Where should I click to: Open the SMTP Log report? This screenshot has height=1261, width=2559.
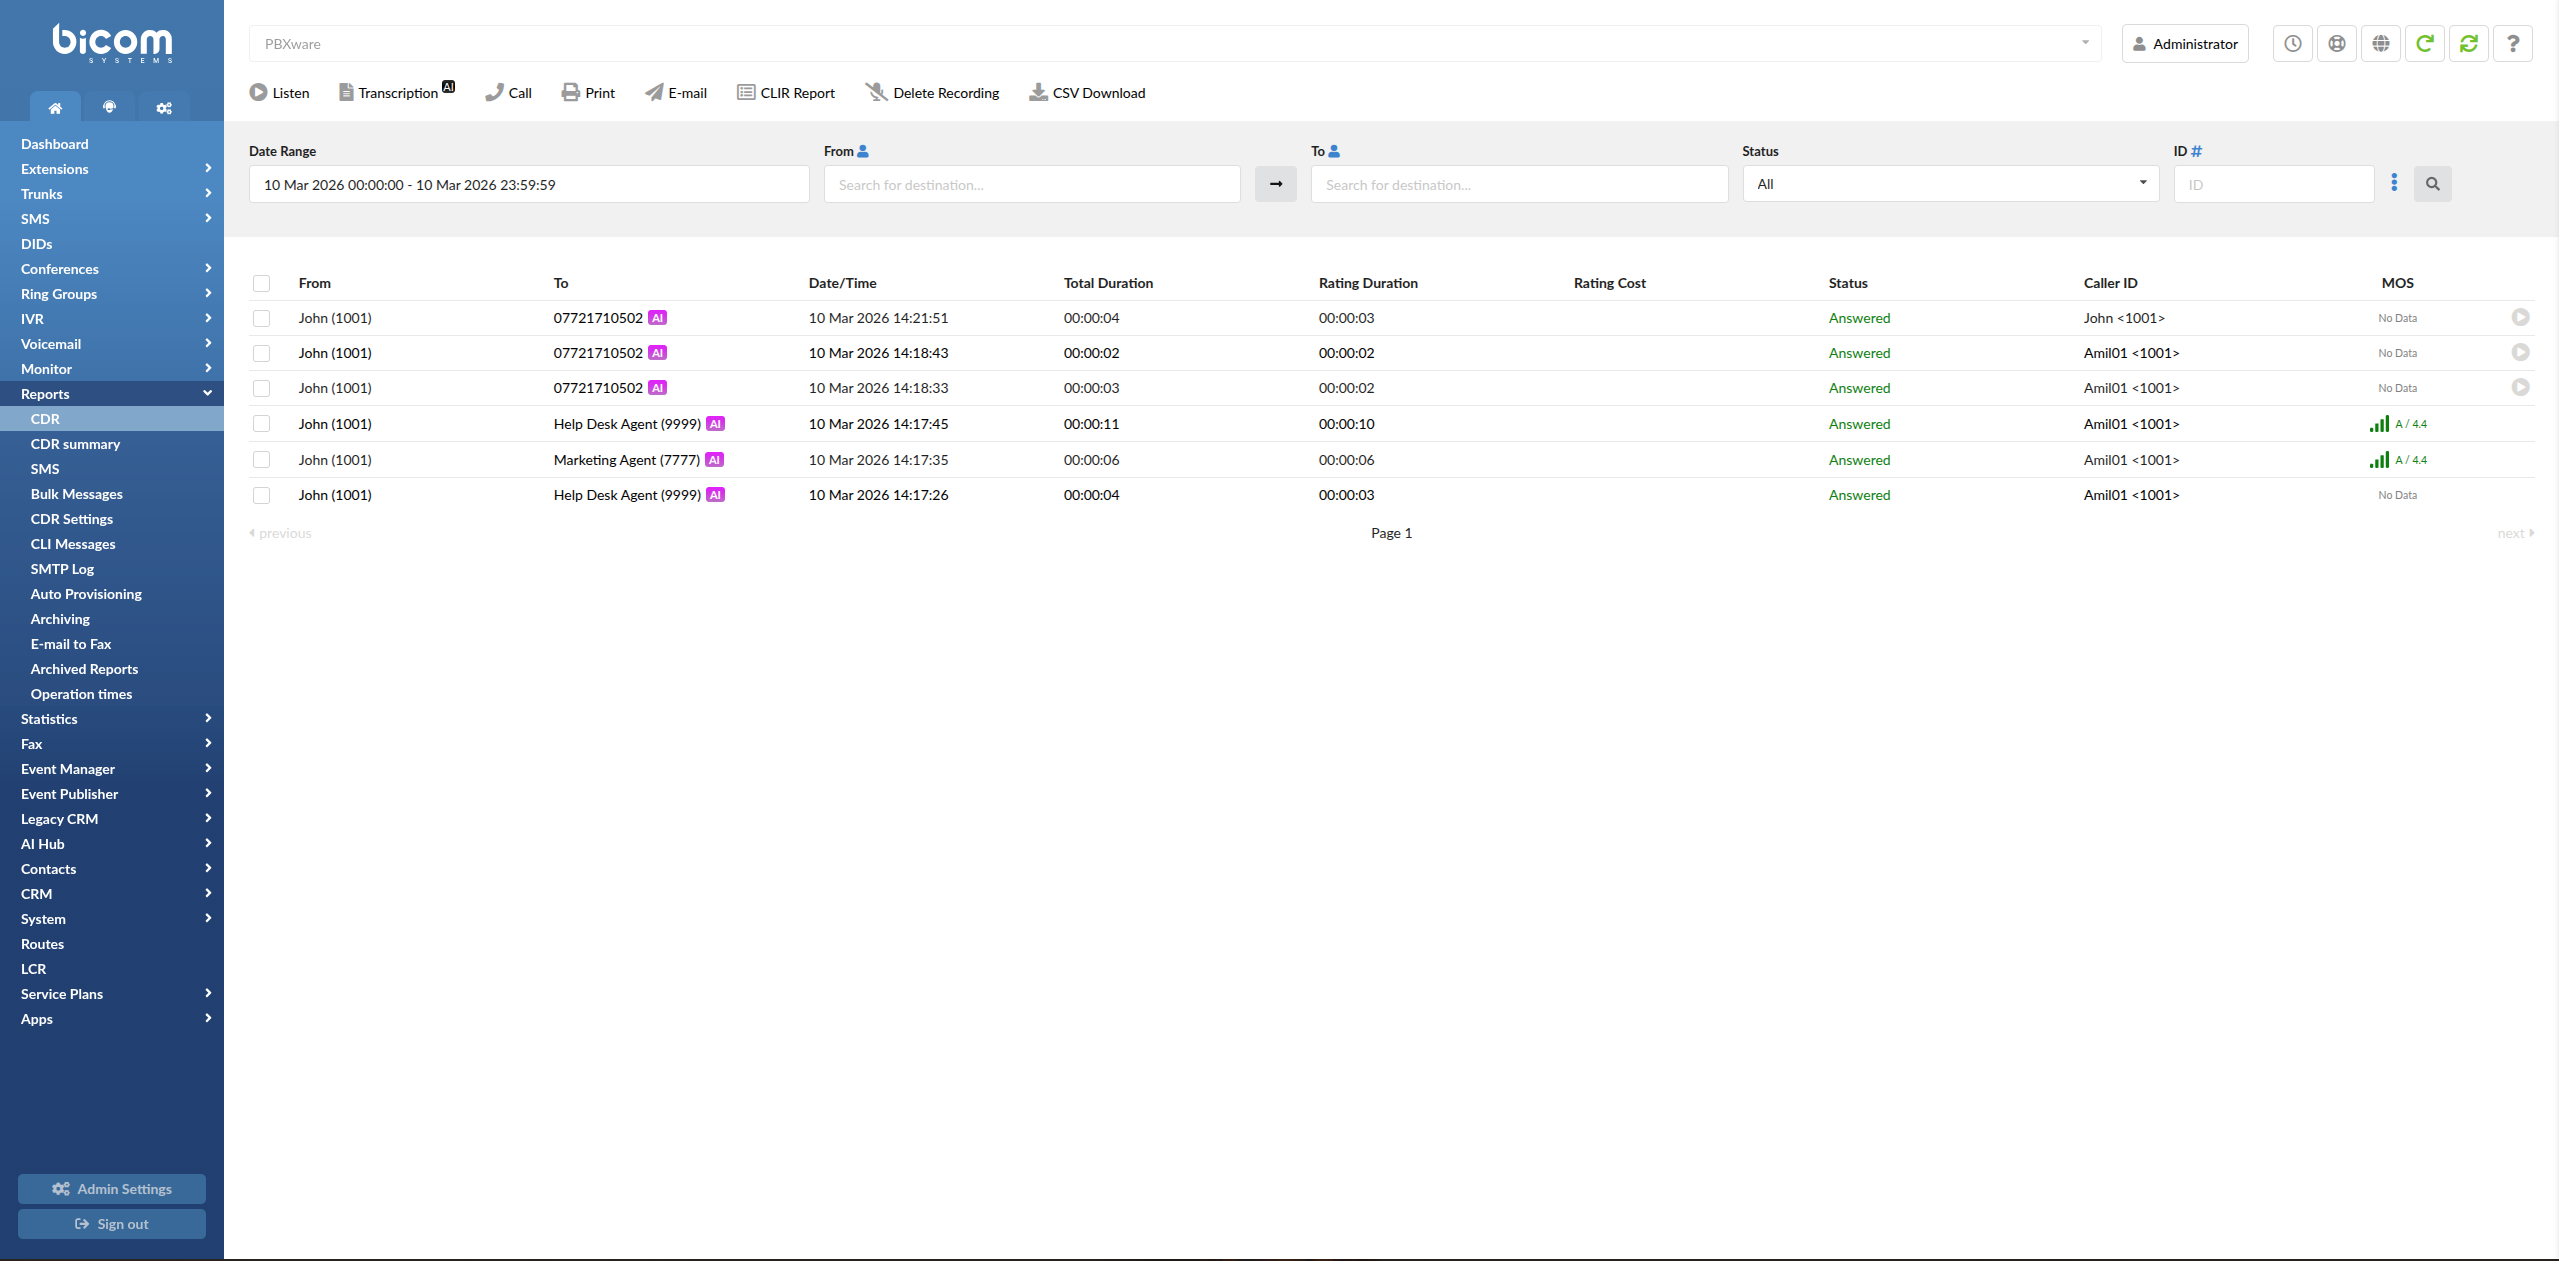(62, 569)
